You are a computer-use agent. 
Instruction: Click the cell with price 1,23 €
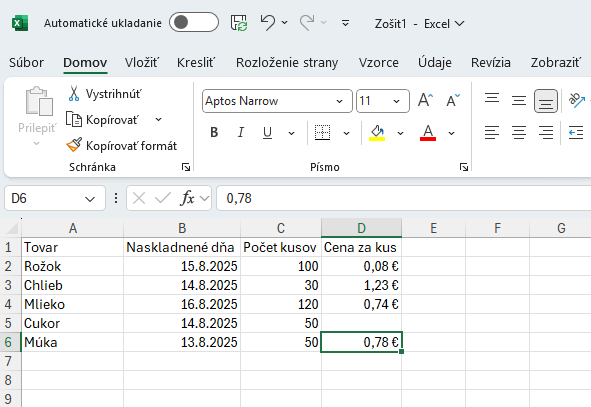[361, 285]
